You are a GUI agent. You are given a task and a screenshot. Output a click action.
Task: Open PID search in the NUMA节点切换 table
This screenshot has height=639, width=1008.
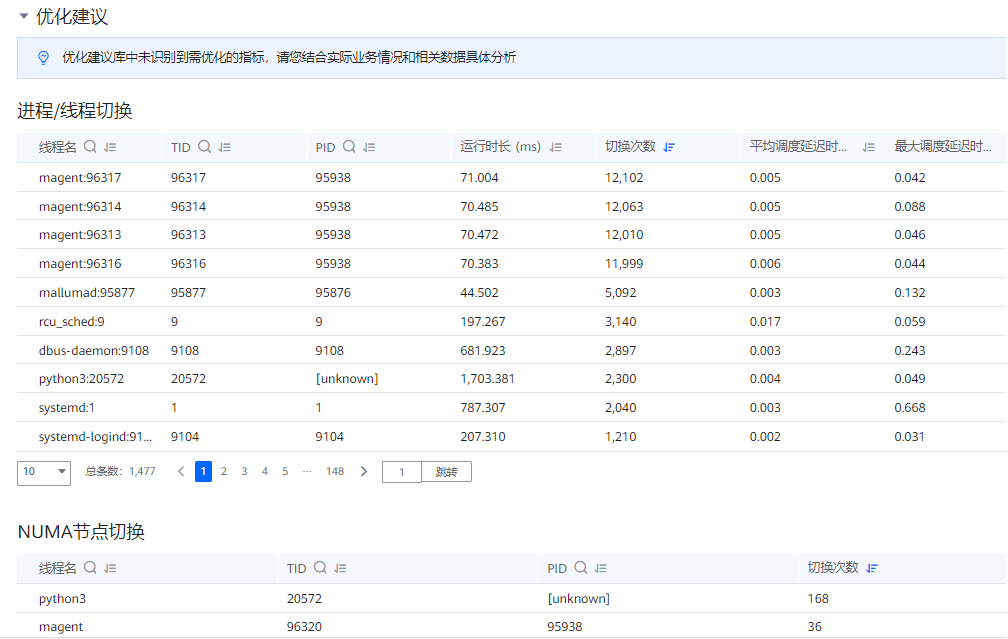click(580, 568)
